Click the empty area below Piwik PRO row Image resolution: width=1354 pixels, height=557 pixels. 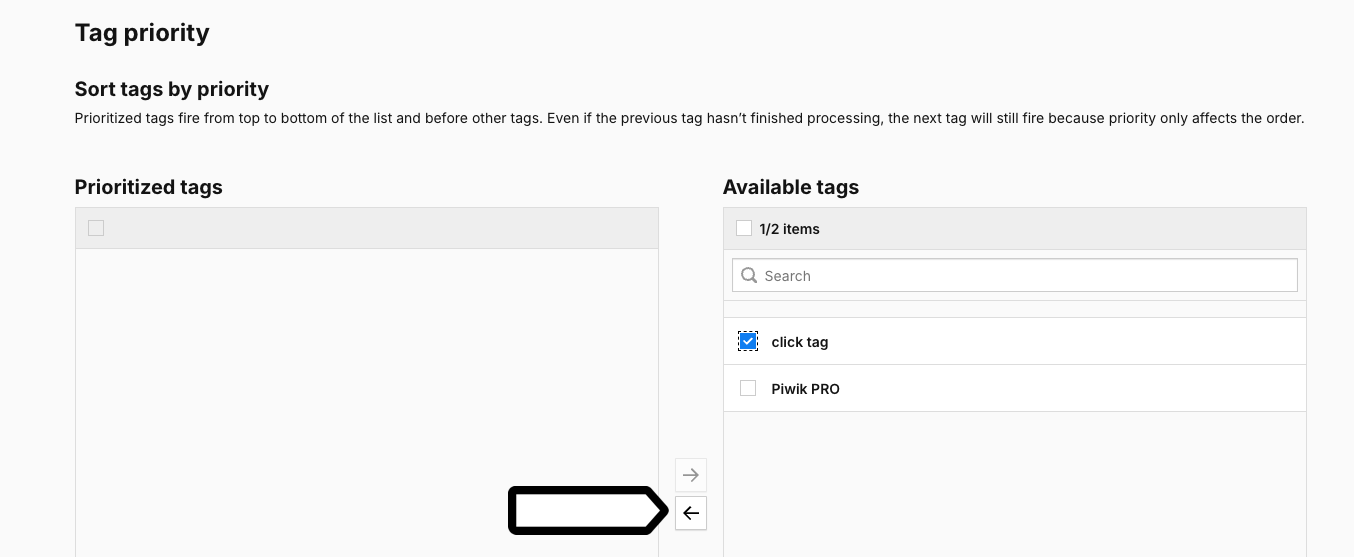point(1015,484)
